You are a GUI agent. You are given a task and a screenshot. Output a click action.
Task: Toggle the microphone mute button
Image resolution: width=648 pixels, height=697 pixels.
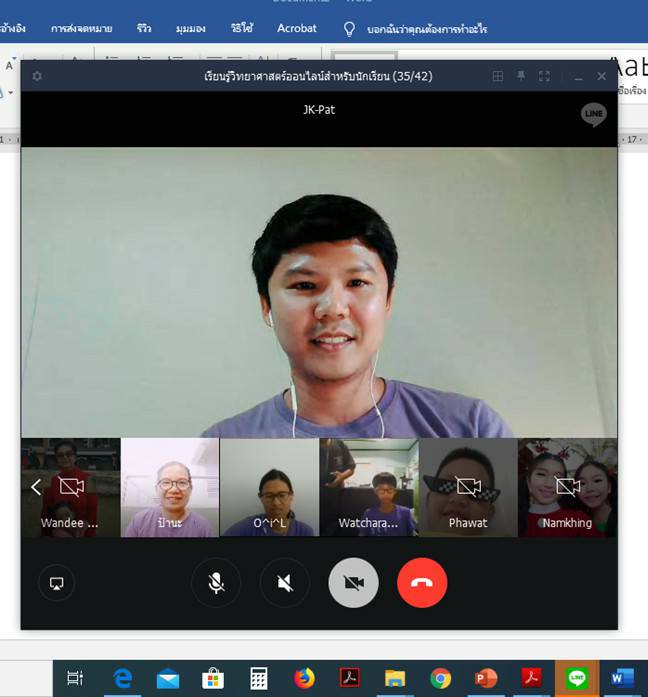pos(216,583)
